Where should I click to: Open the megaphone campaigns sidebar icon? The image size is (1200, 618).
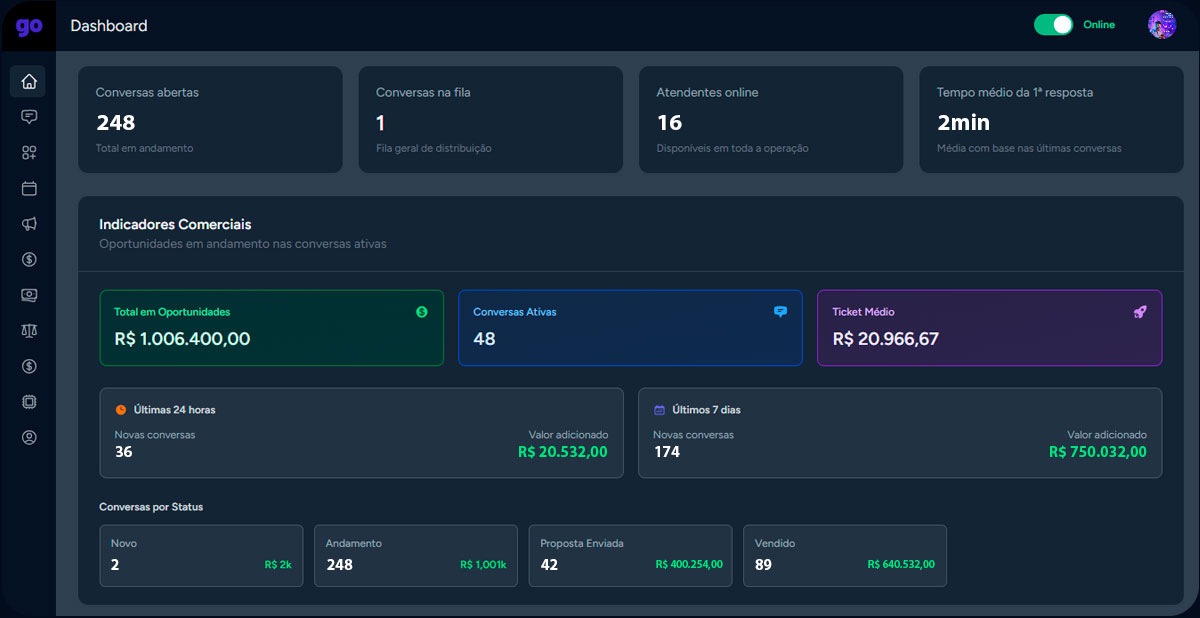(29, 224)
